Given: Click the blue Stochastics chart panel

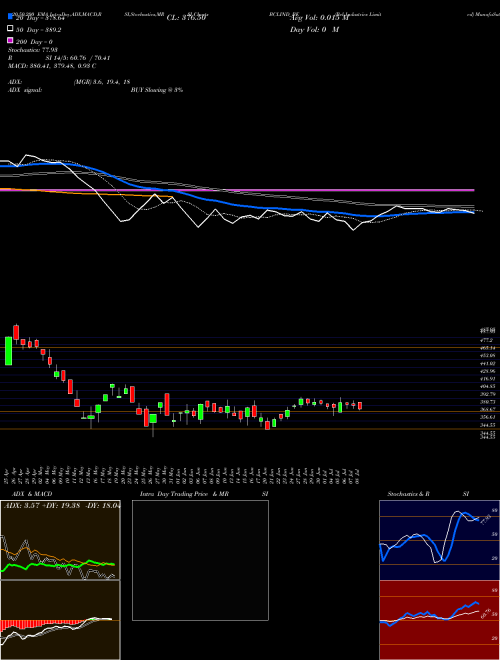Looking at the screenshot, I should coord(439,540).
